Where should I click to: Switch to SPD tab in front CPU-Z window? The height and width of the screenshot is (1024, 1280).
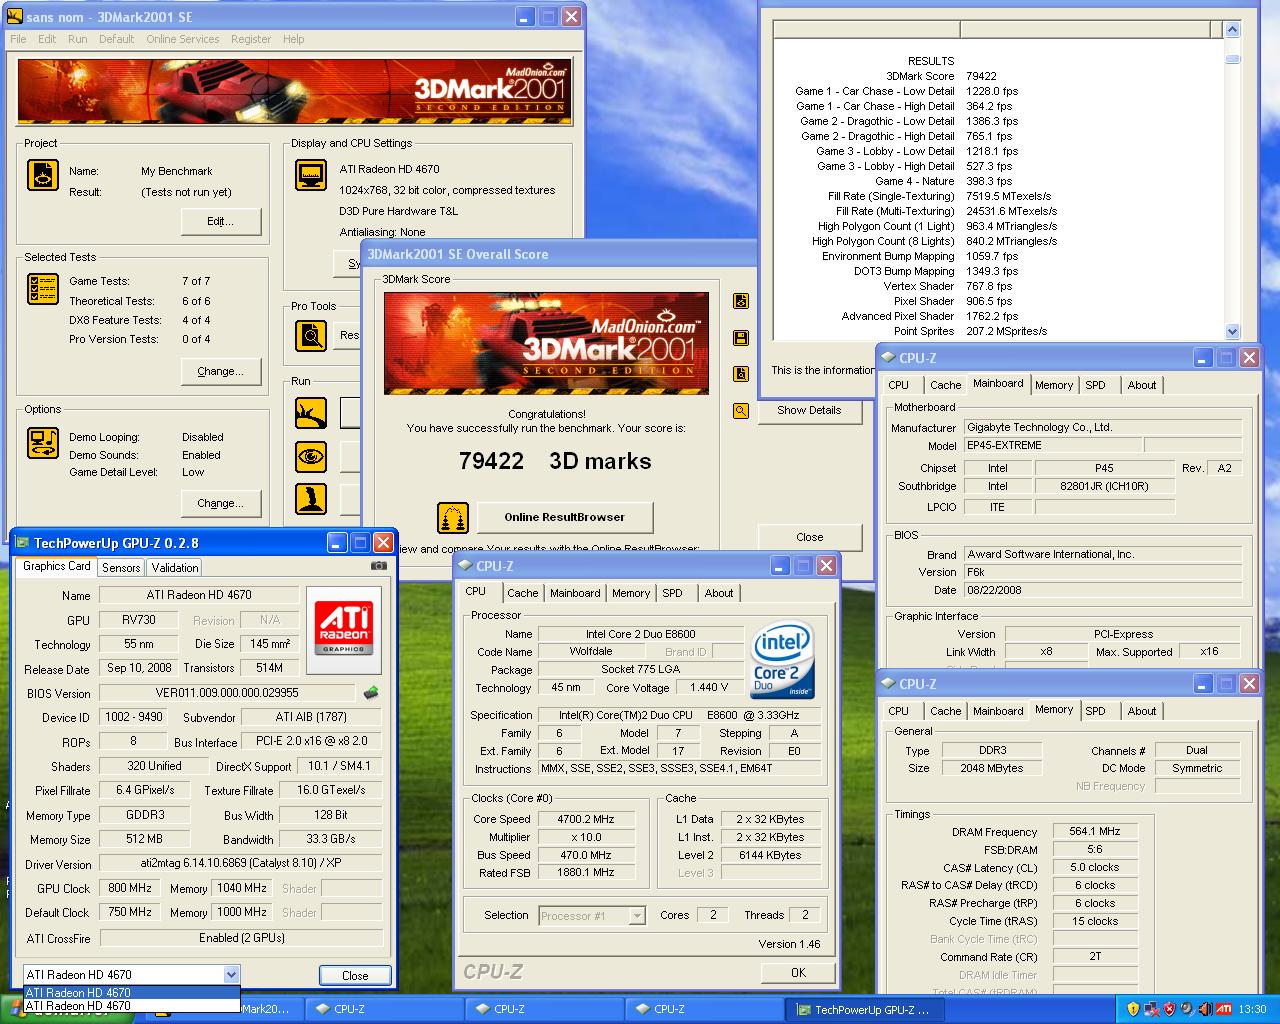pyautogui.click(x=673, y=593)
